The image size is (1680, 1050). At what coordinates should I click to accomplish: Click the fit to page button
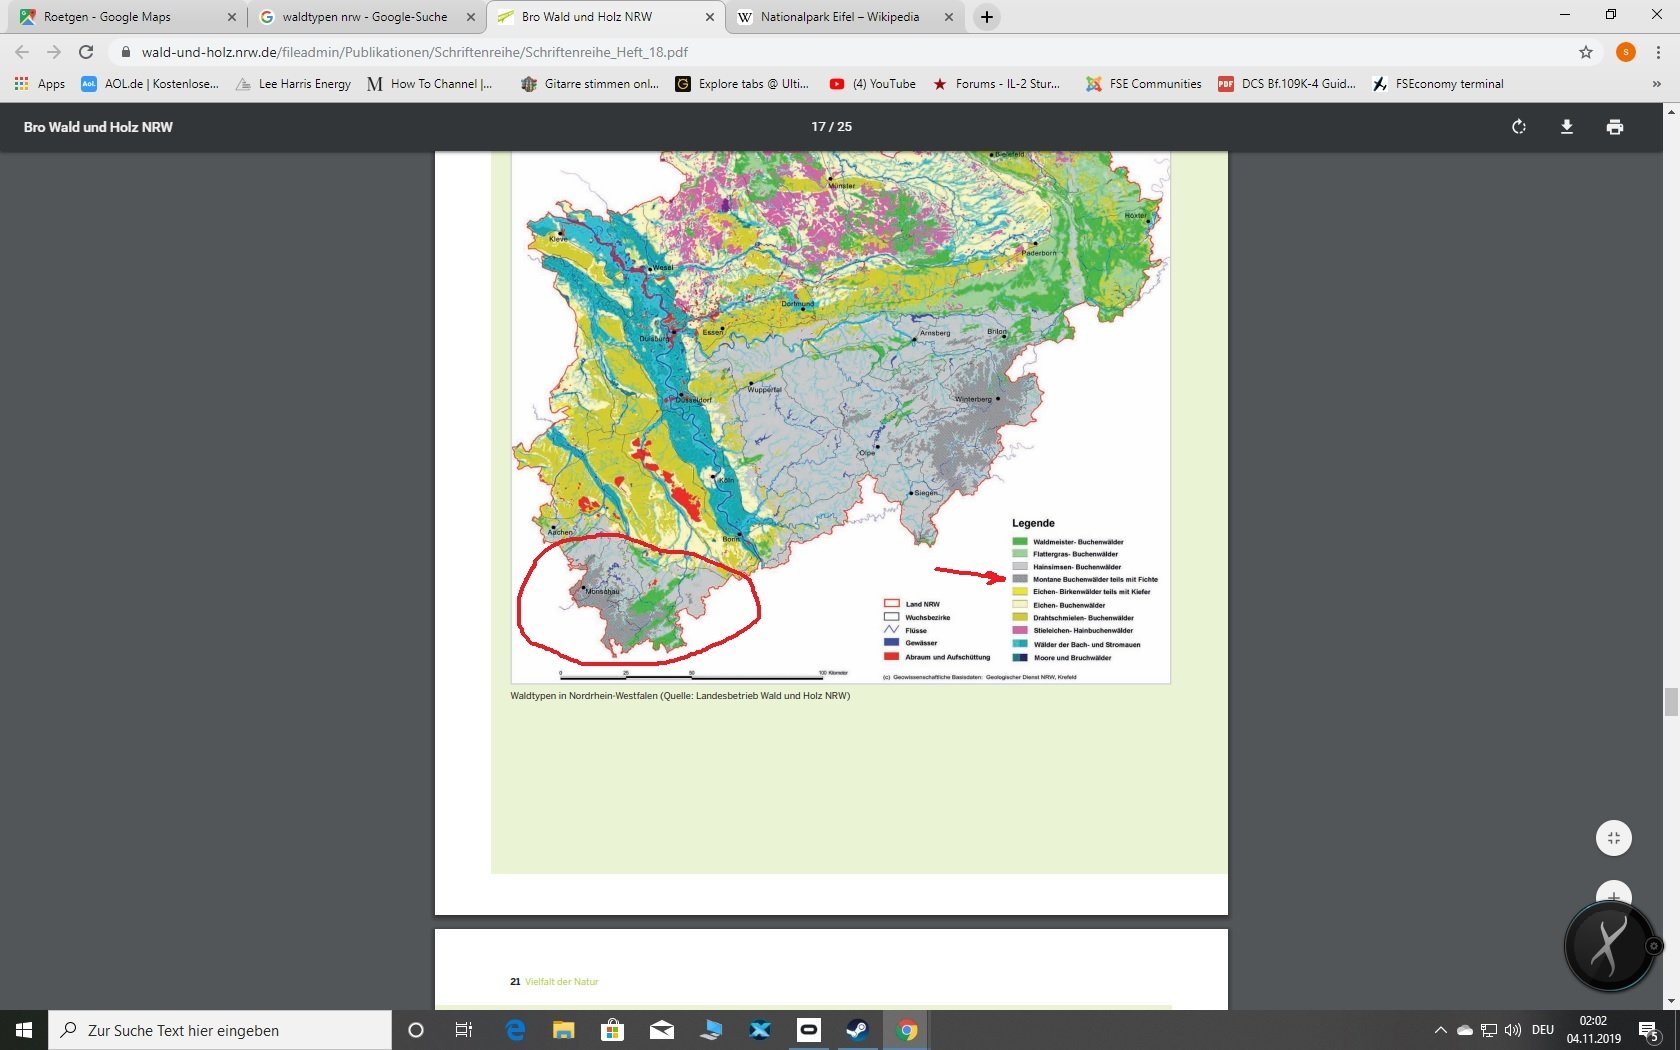[x=1614, y=838]
